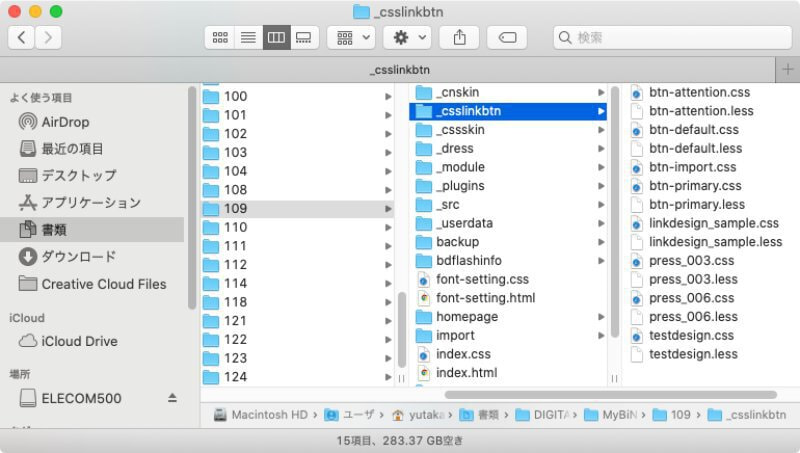Screen dimensions: 800x453
Task: Open Creative Cloud Files in sidebar
Action: pos(103,284)
